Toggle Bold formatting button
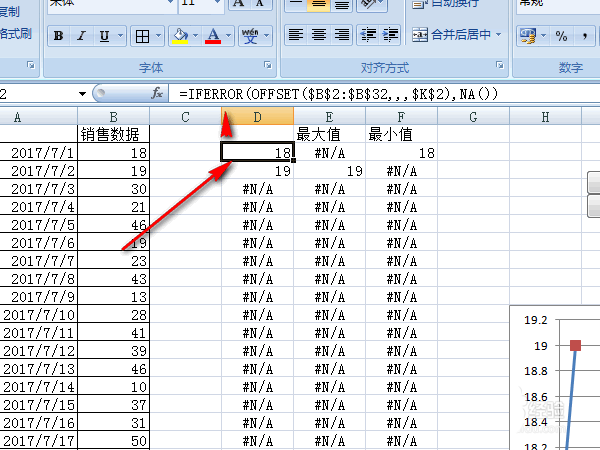The width and height of the screenshot is (600, 450). [59, 36]
